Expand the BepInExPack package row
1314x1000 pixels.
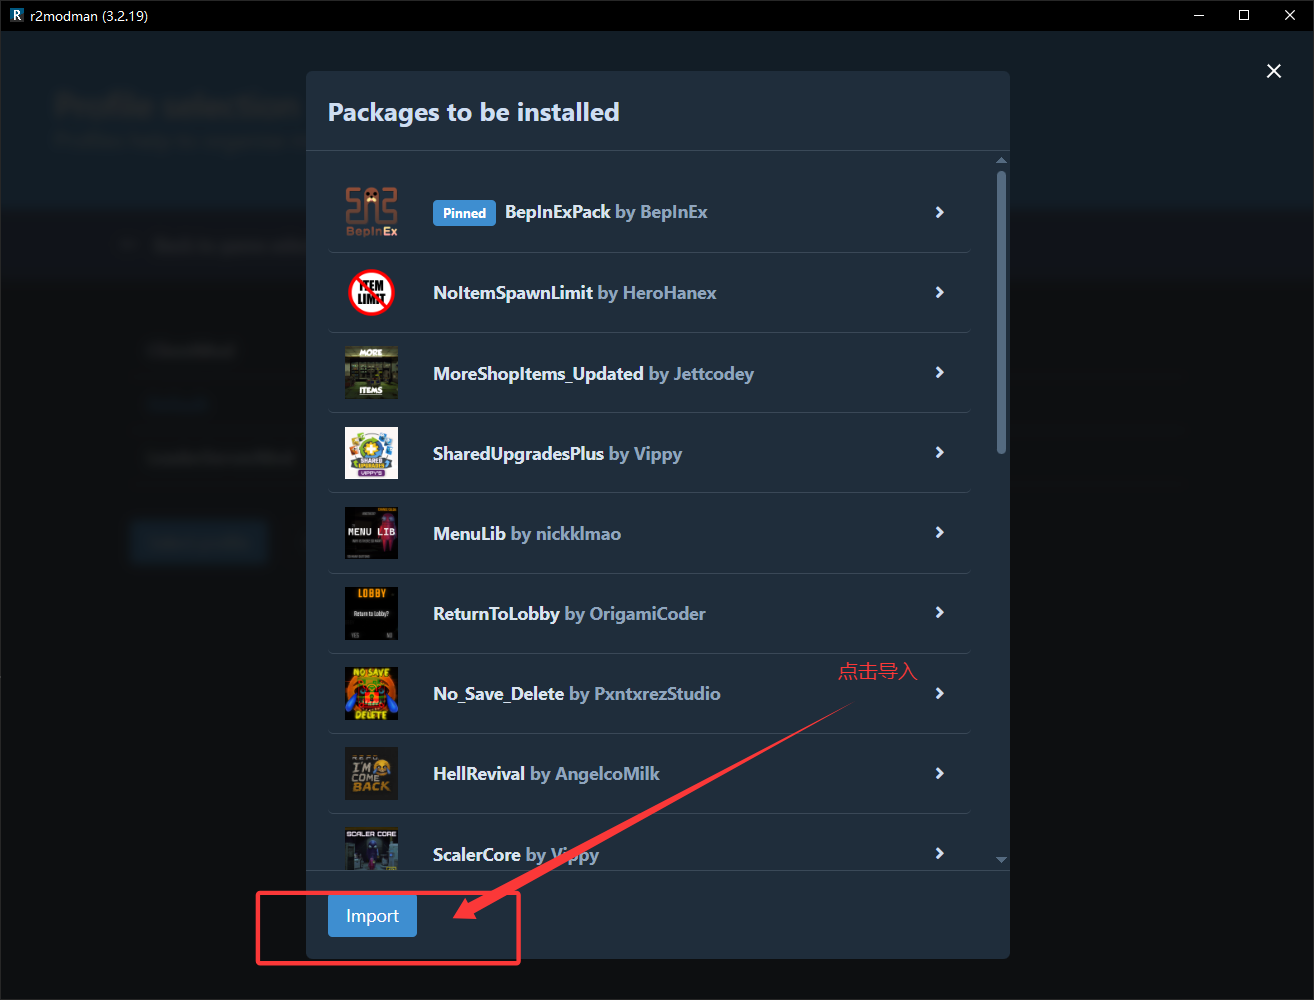(939, 212)
